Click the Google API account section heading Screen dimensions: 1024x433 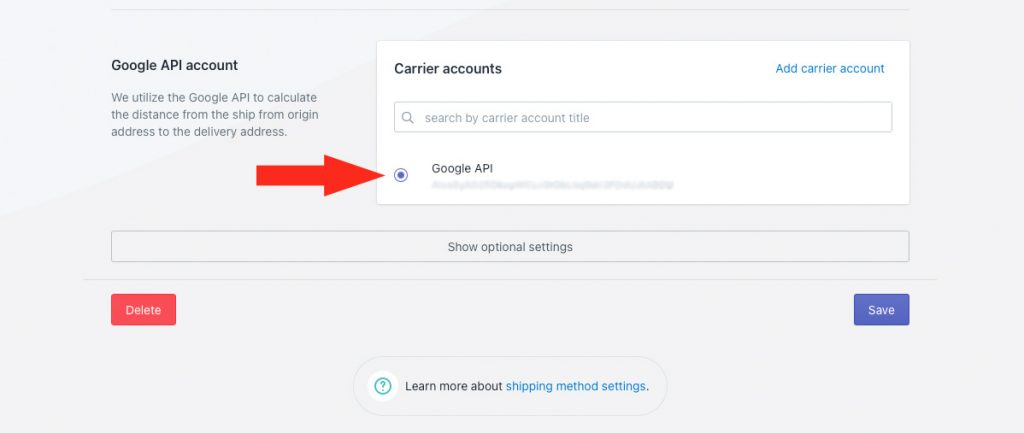174,65
